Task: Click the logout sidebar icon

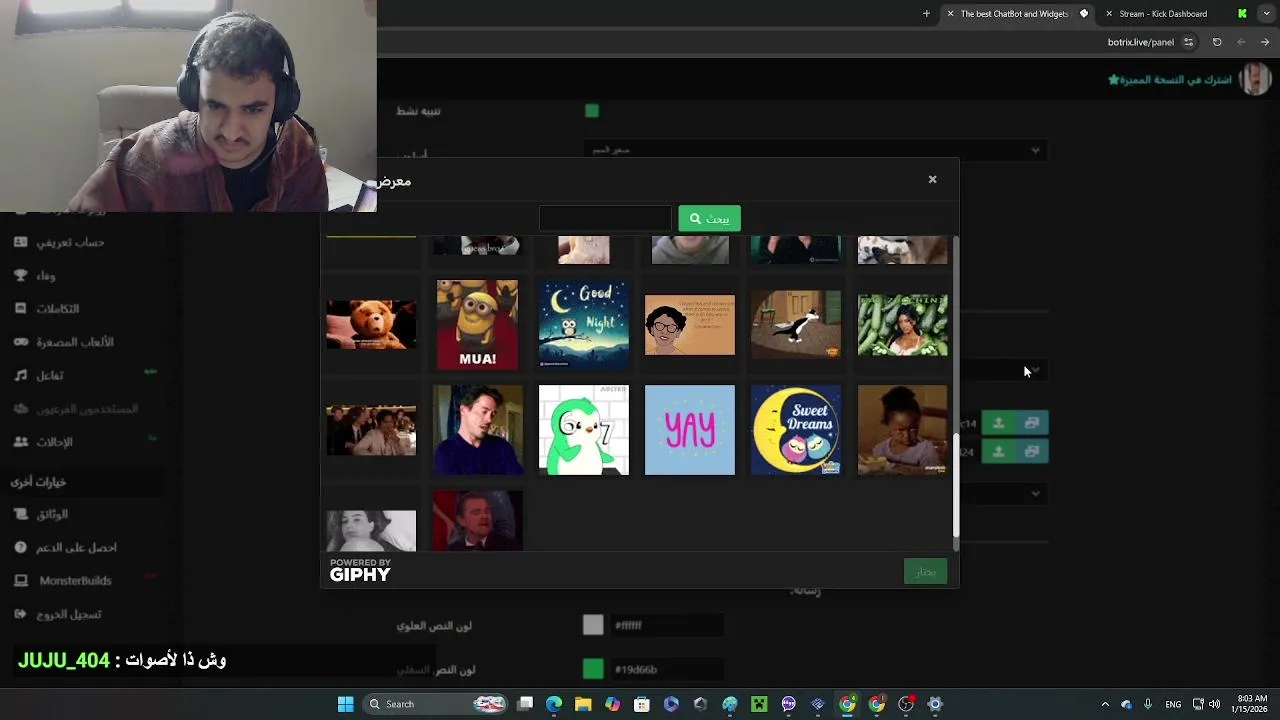Action: tap(20, 614)
